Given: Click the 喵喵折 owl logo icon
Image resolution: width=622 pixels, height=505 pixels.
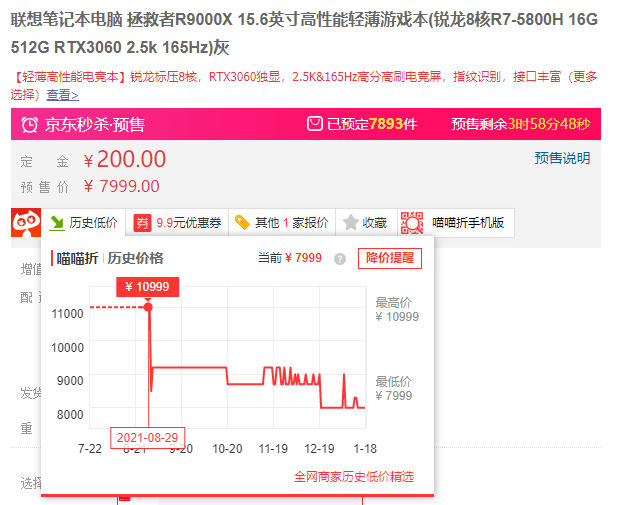Looking at the screenshot, I should click(26, 223).
